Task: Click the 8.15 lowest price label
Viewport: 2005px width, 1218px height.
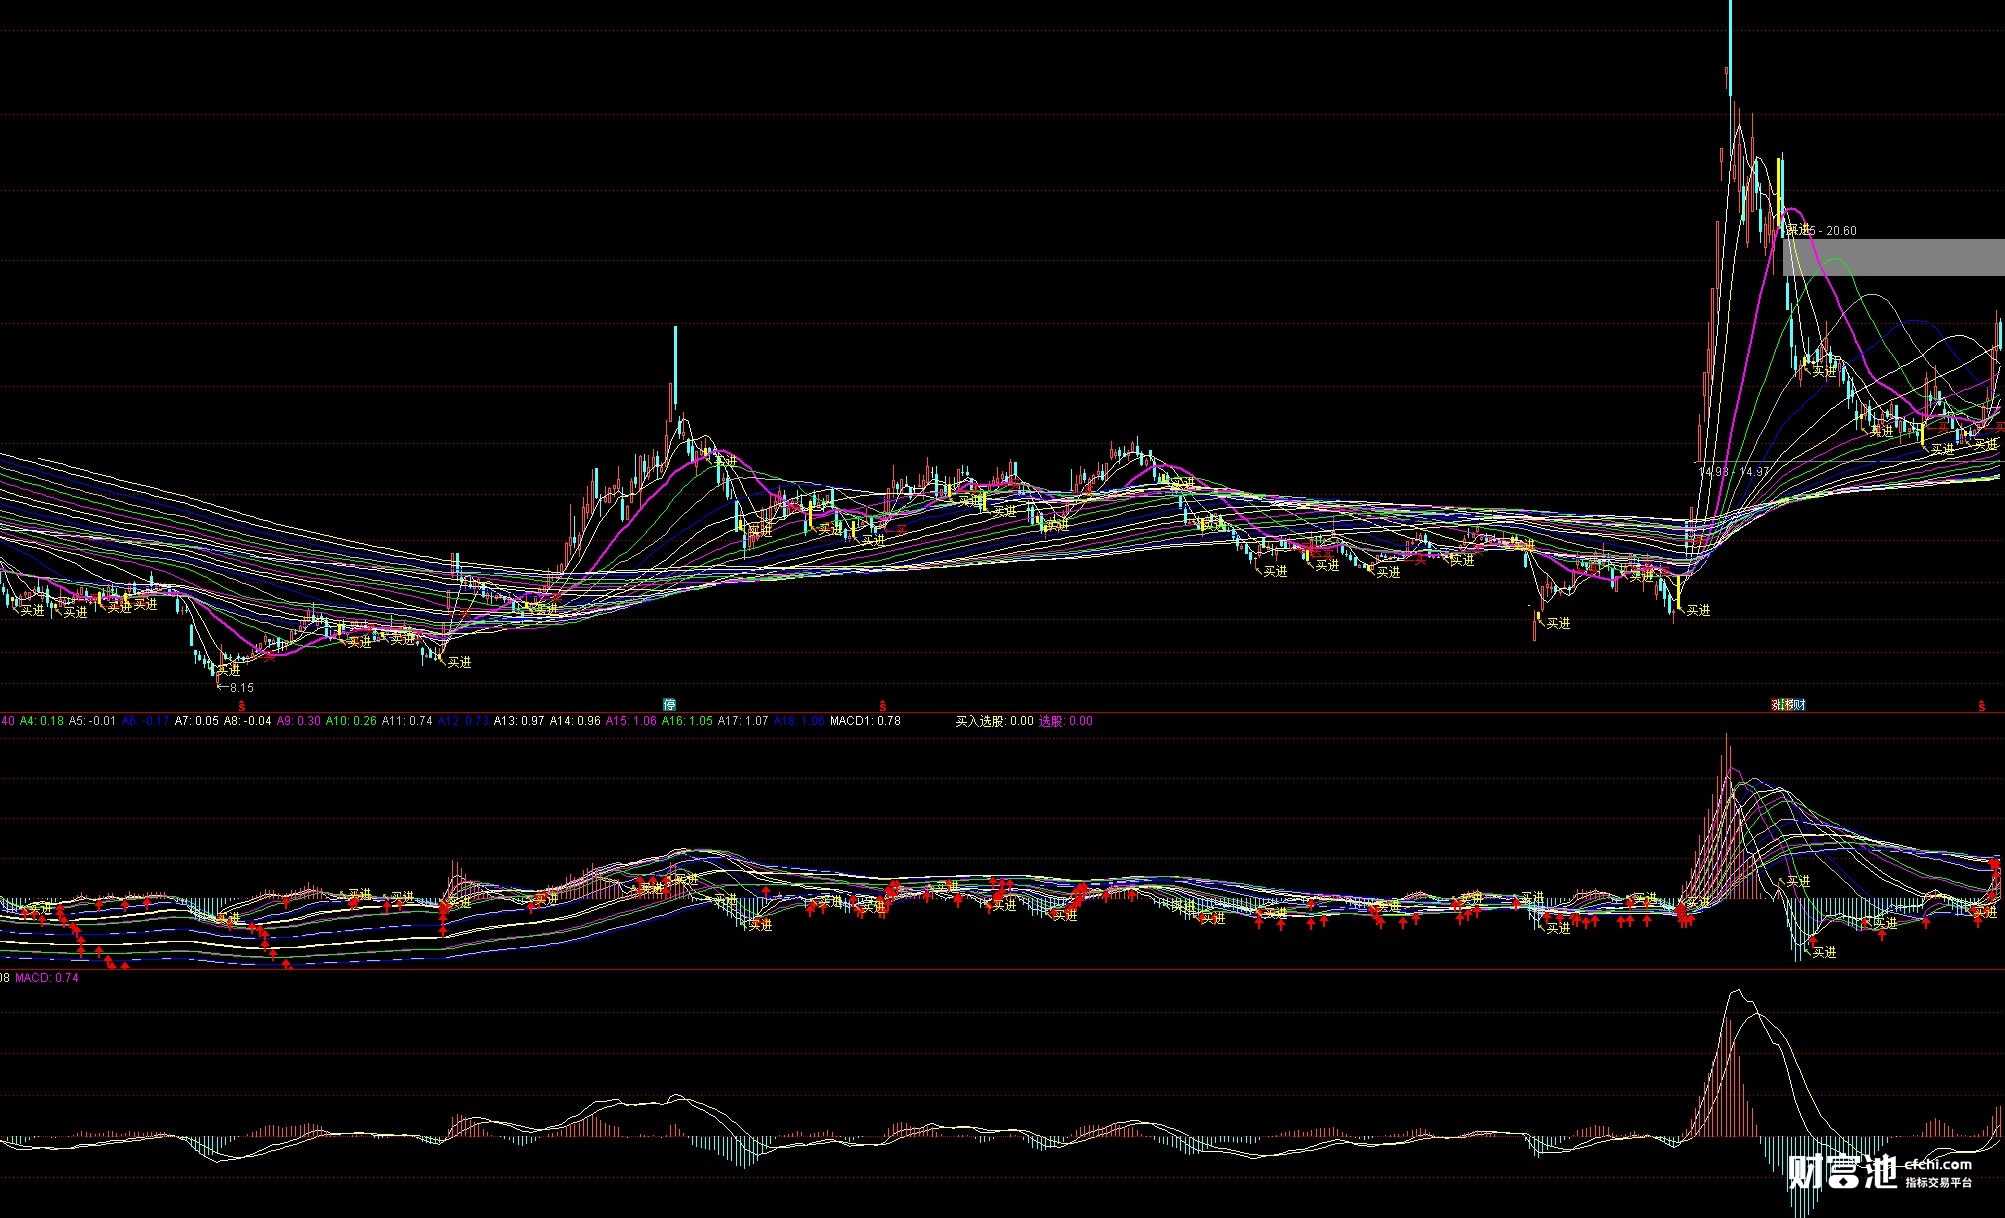Action: (x=241, y=688)
